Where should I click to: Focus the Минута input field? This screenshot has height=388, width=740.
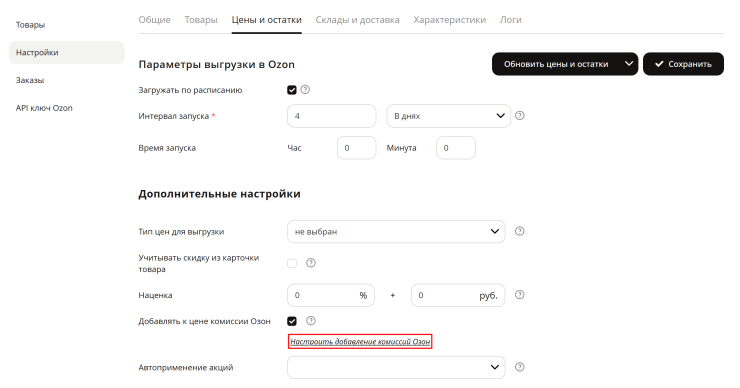[x=456, y=148]
